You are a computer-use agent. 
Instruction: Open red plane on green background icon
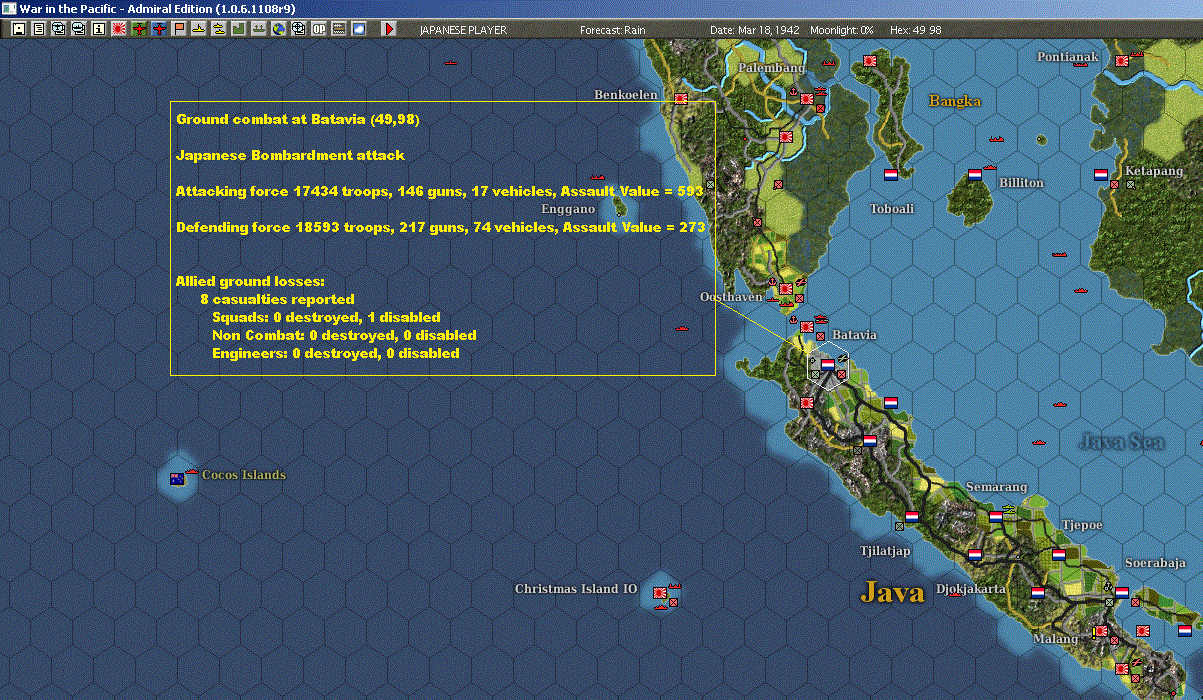click(138, 29)
